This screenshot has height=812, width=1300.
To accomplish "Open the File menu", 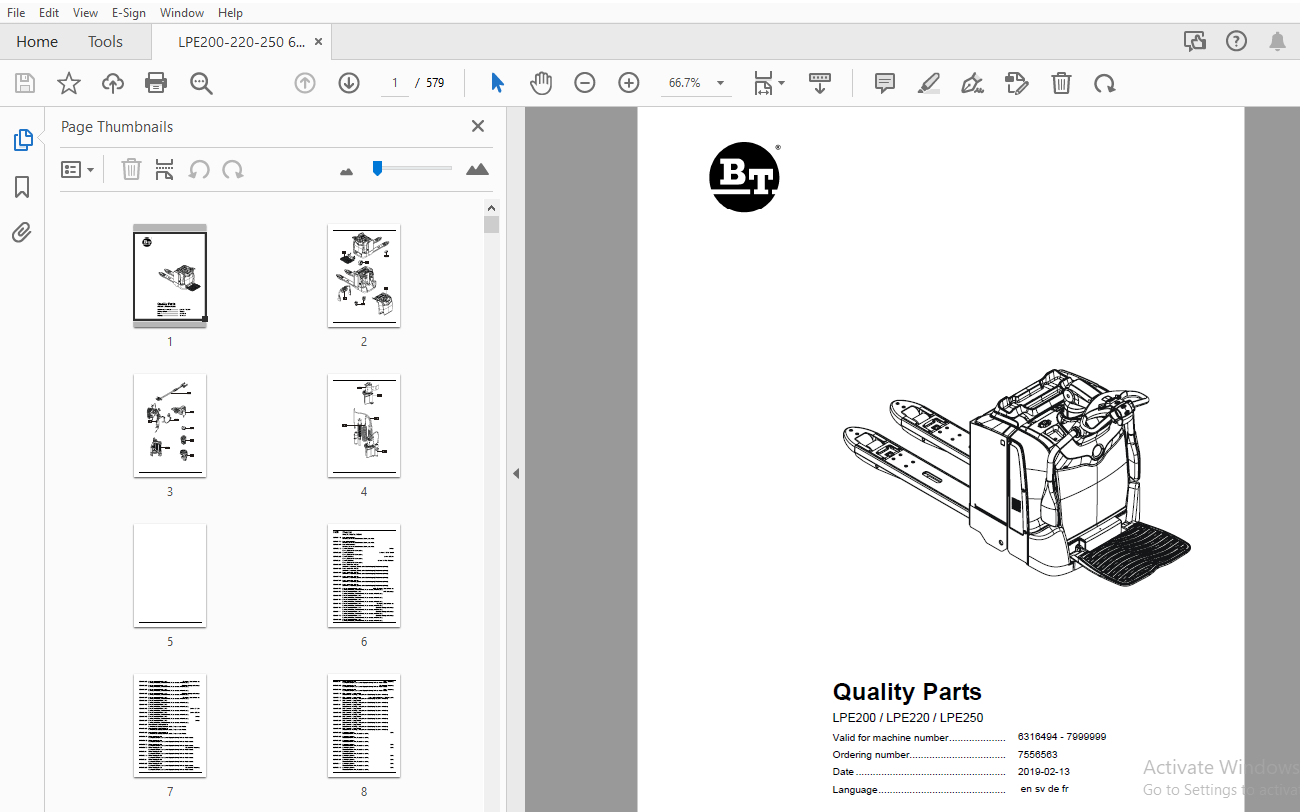I will [16, 13].
